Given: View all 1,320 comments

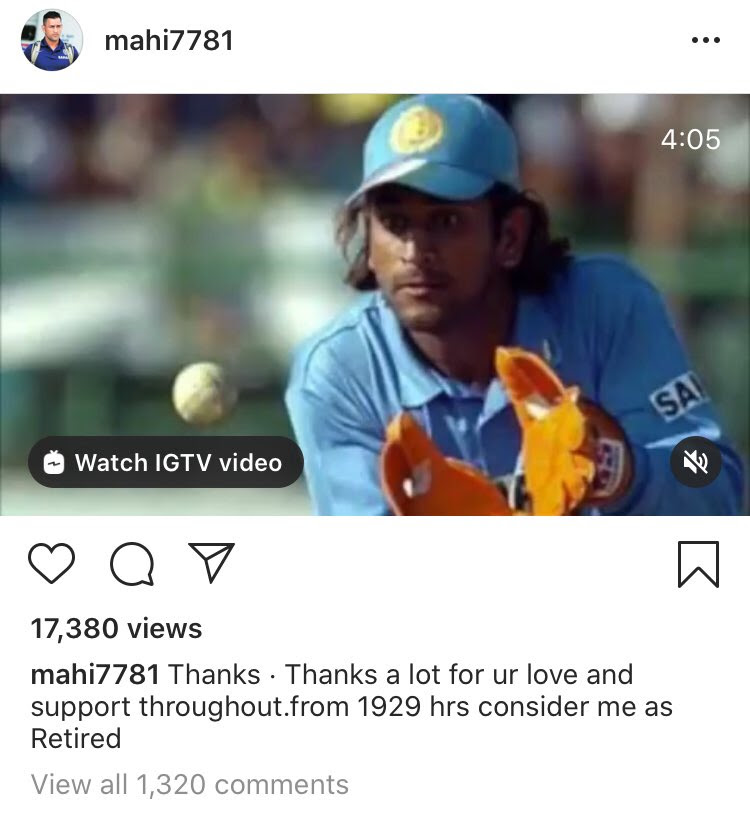Looking at the screenshot, I should point(189,784).
